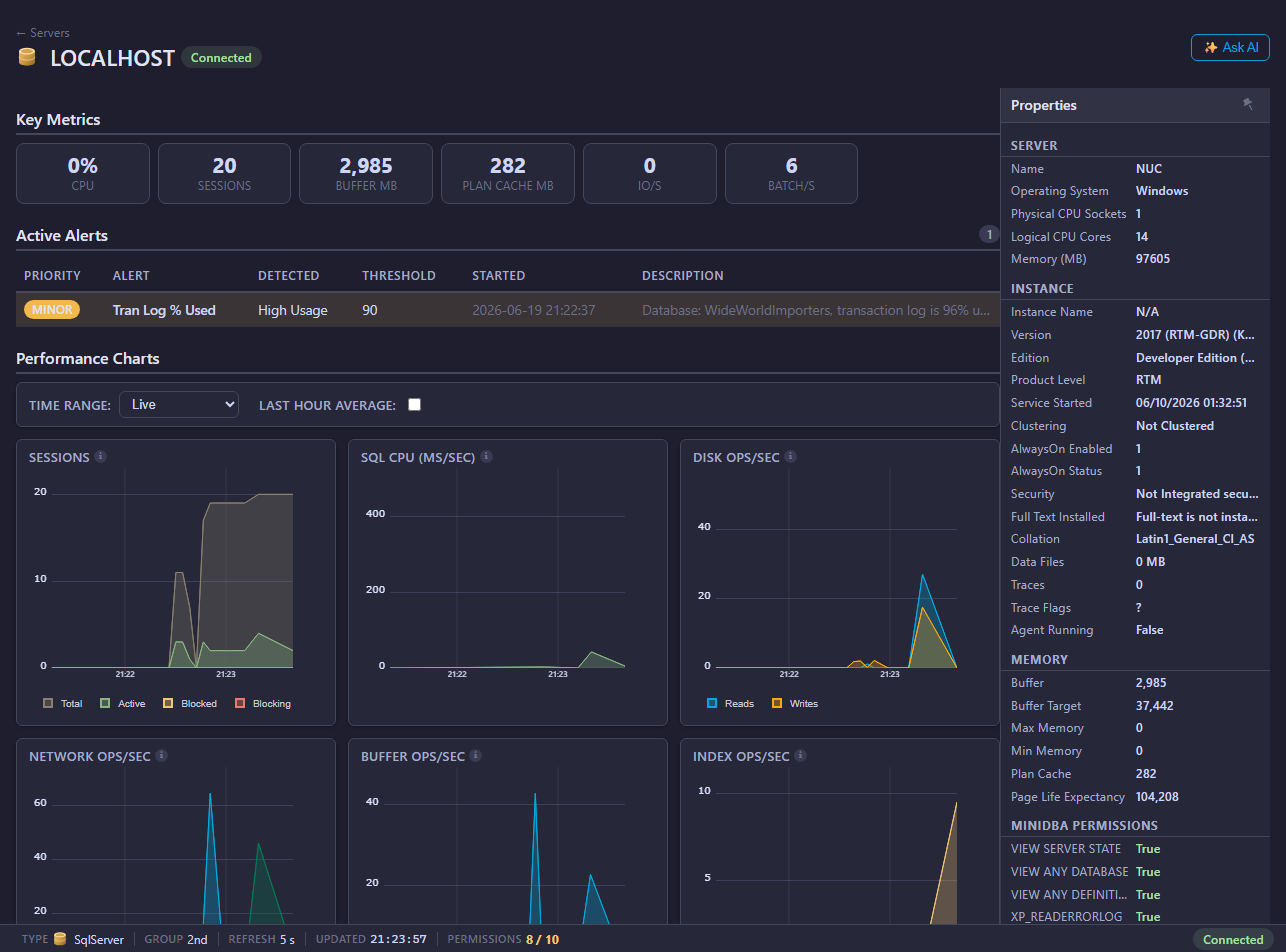Screen dimensions: 1286x952
Task: Enable the Last Hour Average checkbox
Action: coord(415,405)
